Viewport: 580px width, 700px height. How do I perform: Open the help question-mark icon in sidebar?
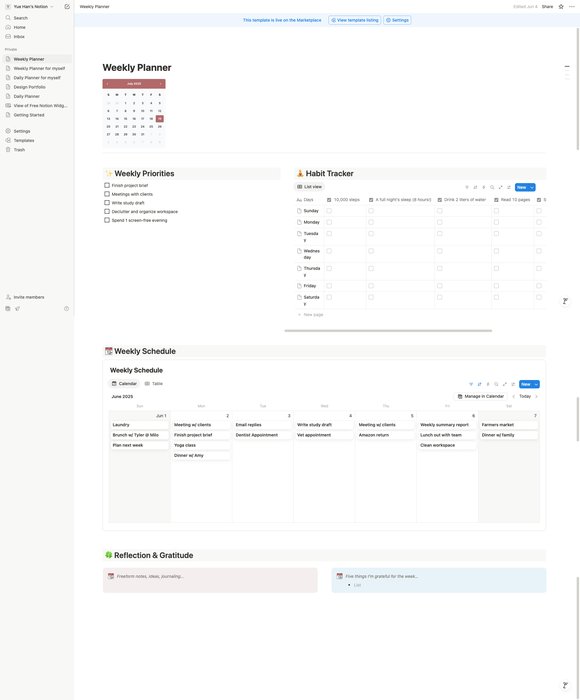[67, 309]
